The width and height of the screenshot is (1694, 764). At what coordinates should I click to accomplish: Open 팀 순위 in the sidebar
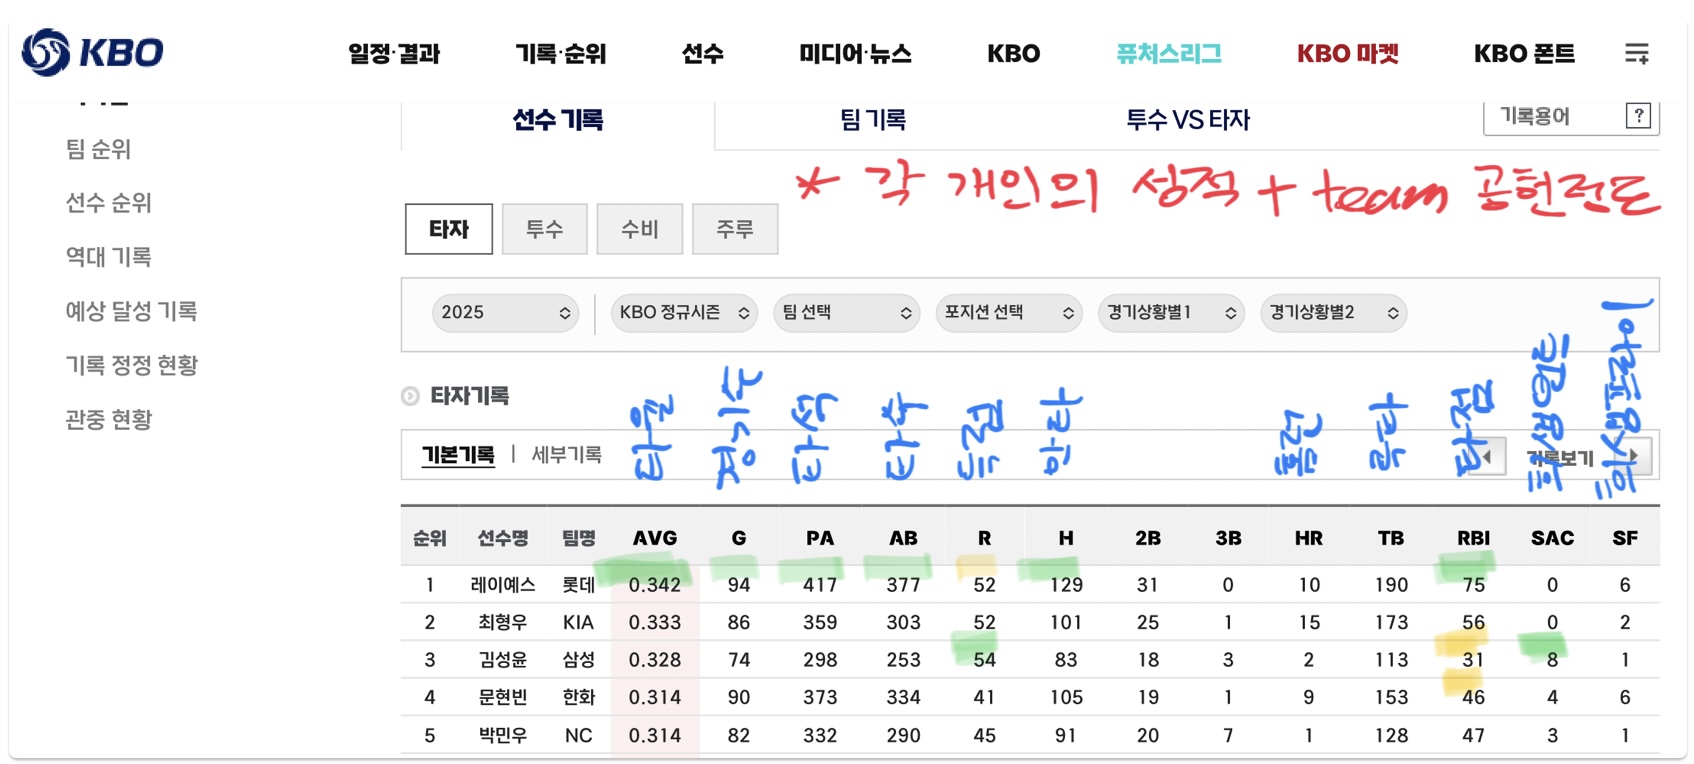click(x=98, y=150)
